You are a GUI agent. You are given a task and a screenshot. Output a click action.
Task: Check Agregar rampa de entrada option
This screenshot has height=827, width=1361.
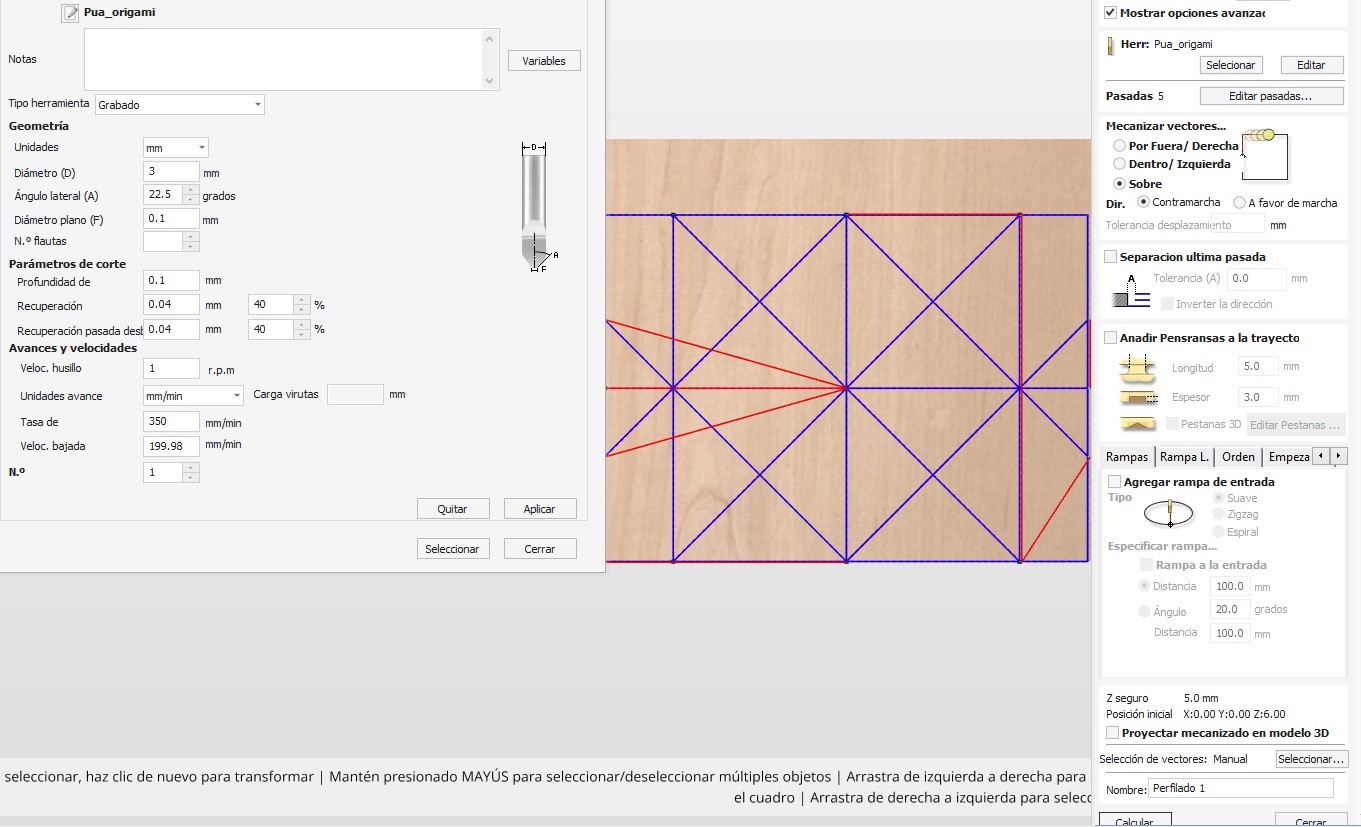tap(1114, 482)
